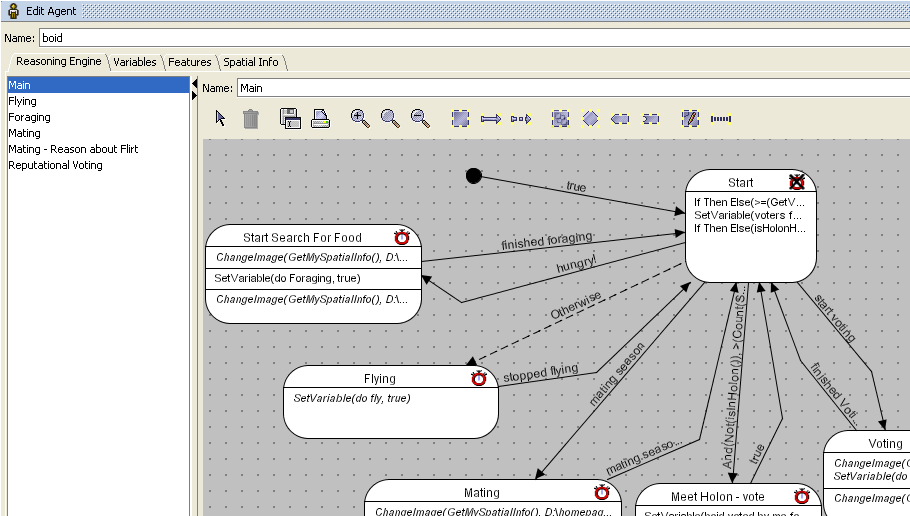Open the Spatial Info tab

tap(251, 62)
